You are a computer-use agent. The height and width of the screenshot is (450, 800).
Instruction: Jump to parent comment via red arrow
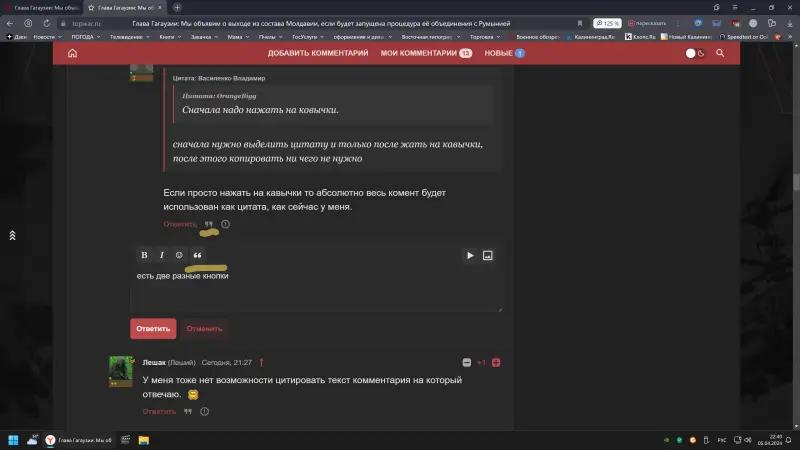coord(261,362)
